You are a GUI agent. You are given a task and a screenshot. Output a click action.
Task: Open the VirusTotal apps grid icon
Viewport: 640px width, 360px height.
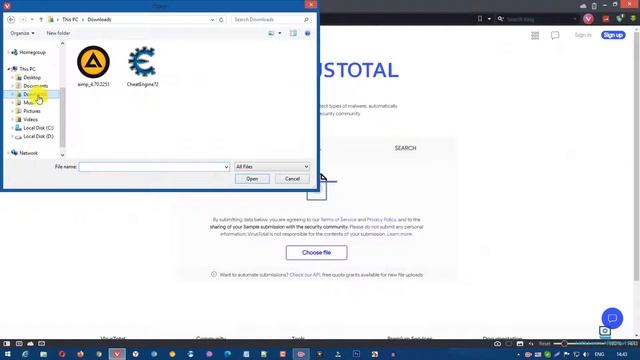coord(535,36)
